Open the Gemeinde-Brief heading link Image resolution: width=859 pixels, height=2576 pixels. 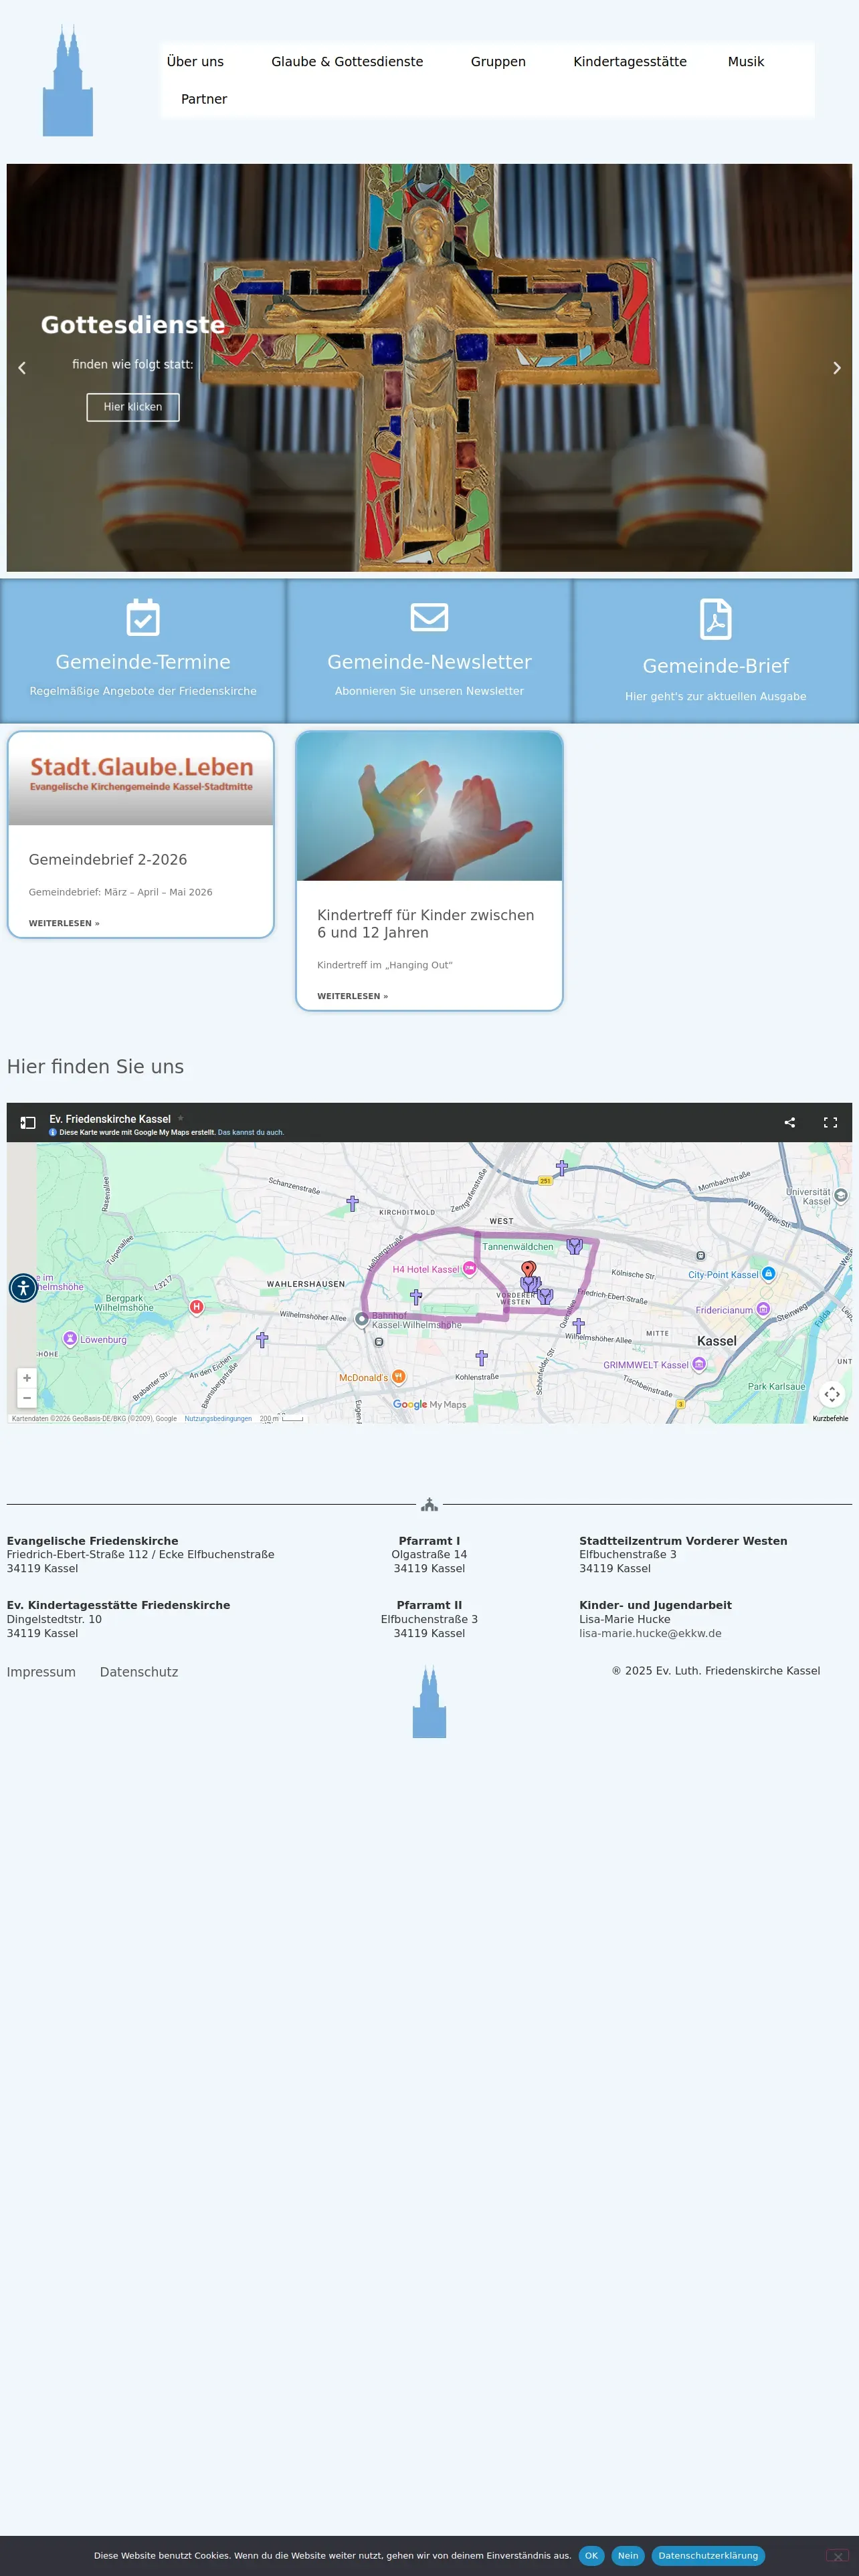pyautogui.click(x=716, y=666)
